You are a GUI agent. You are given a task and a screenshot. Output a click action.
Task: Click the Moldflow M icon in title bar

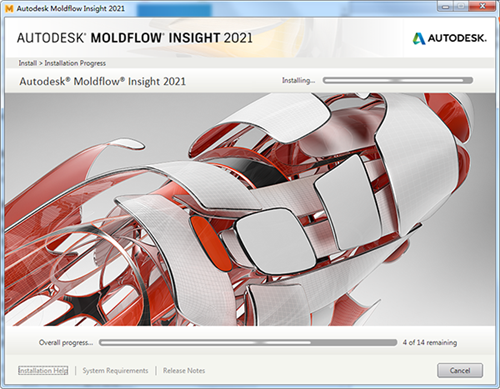click(9, 8)
